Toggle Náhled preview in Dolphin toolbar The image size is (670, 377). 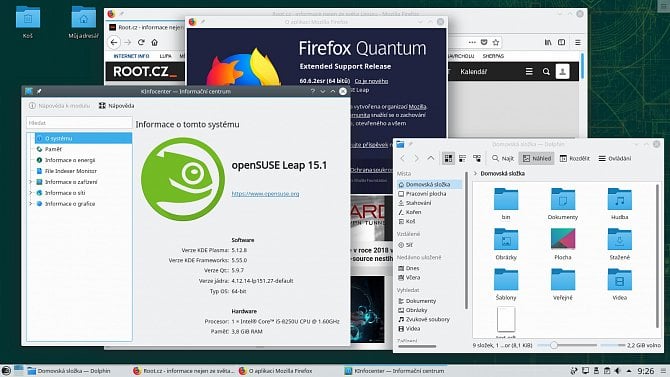tap(537, 159)
